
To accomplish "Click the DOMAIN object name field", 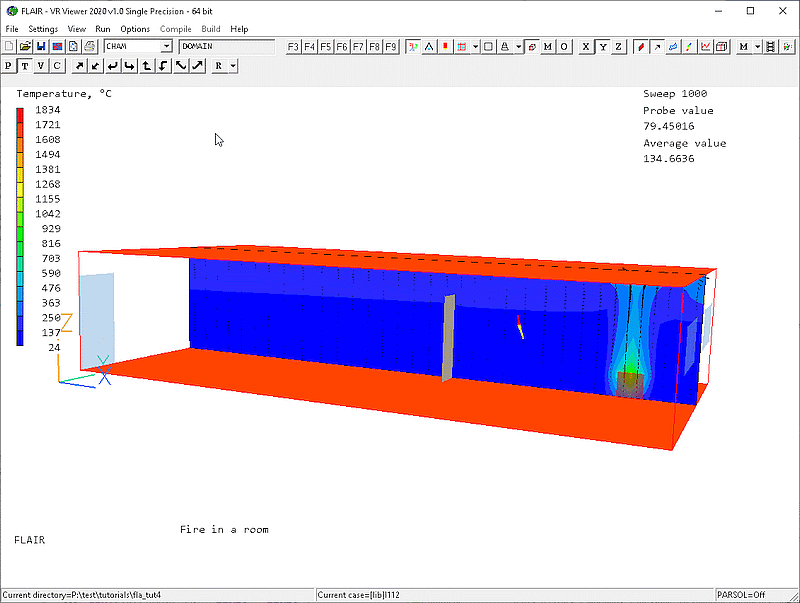I will point(226,46).
